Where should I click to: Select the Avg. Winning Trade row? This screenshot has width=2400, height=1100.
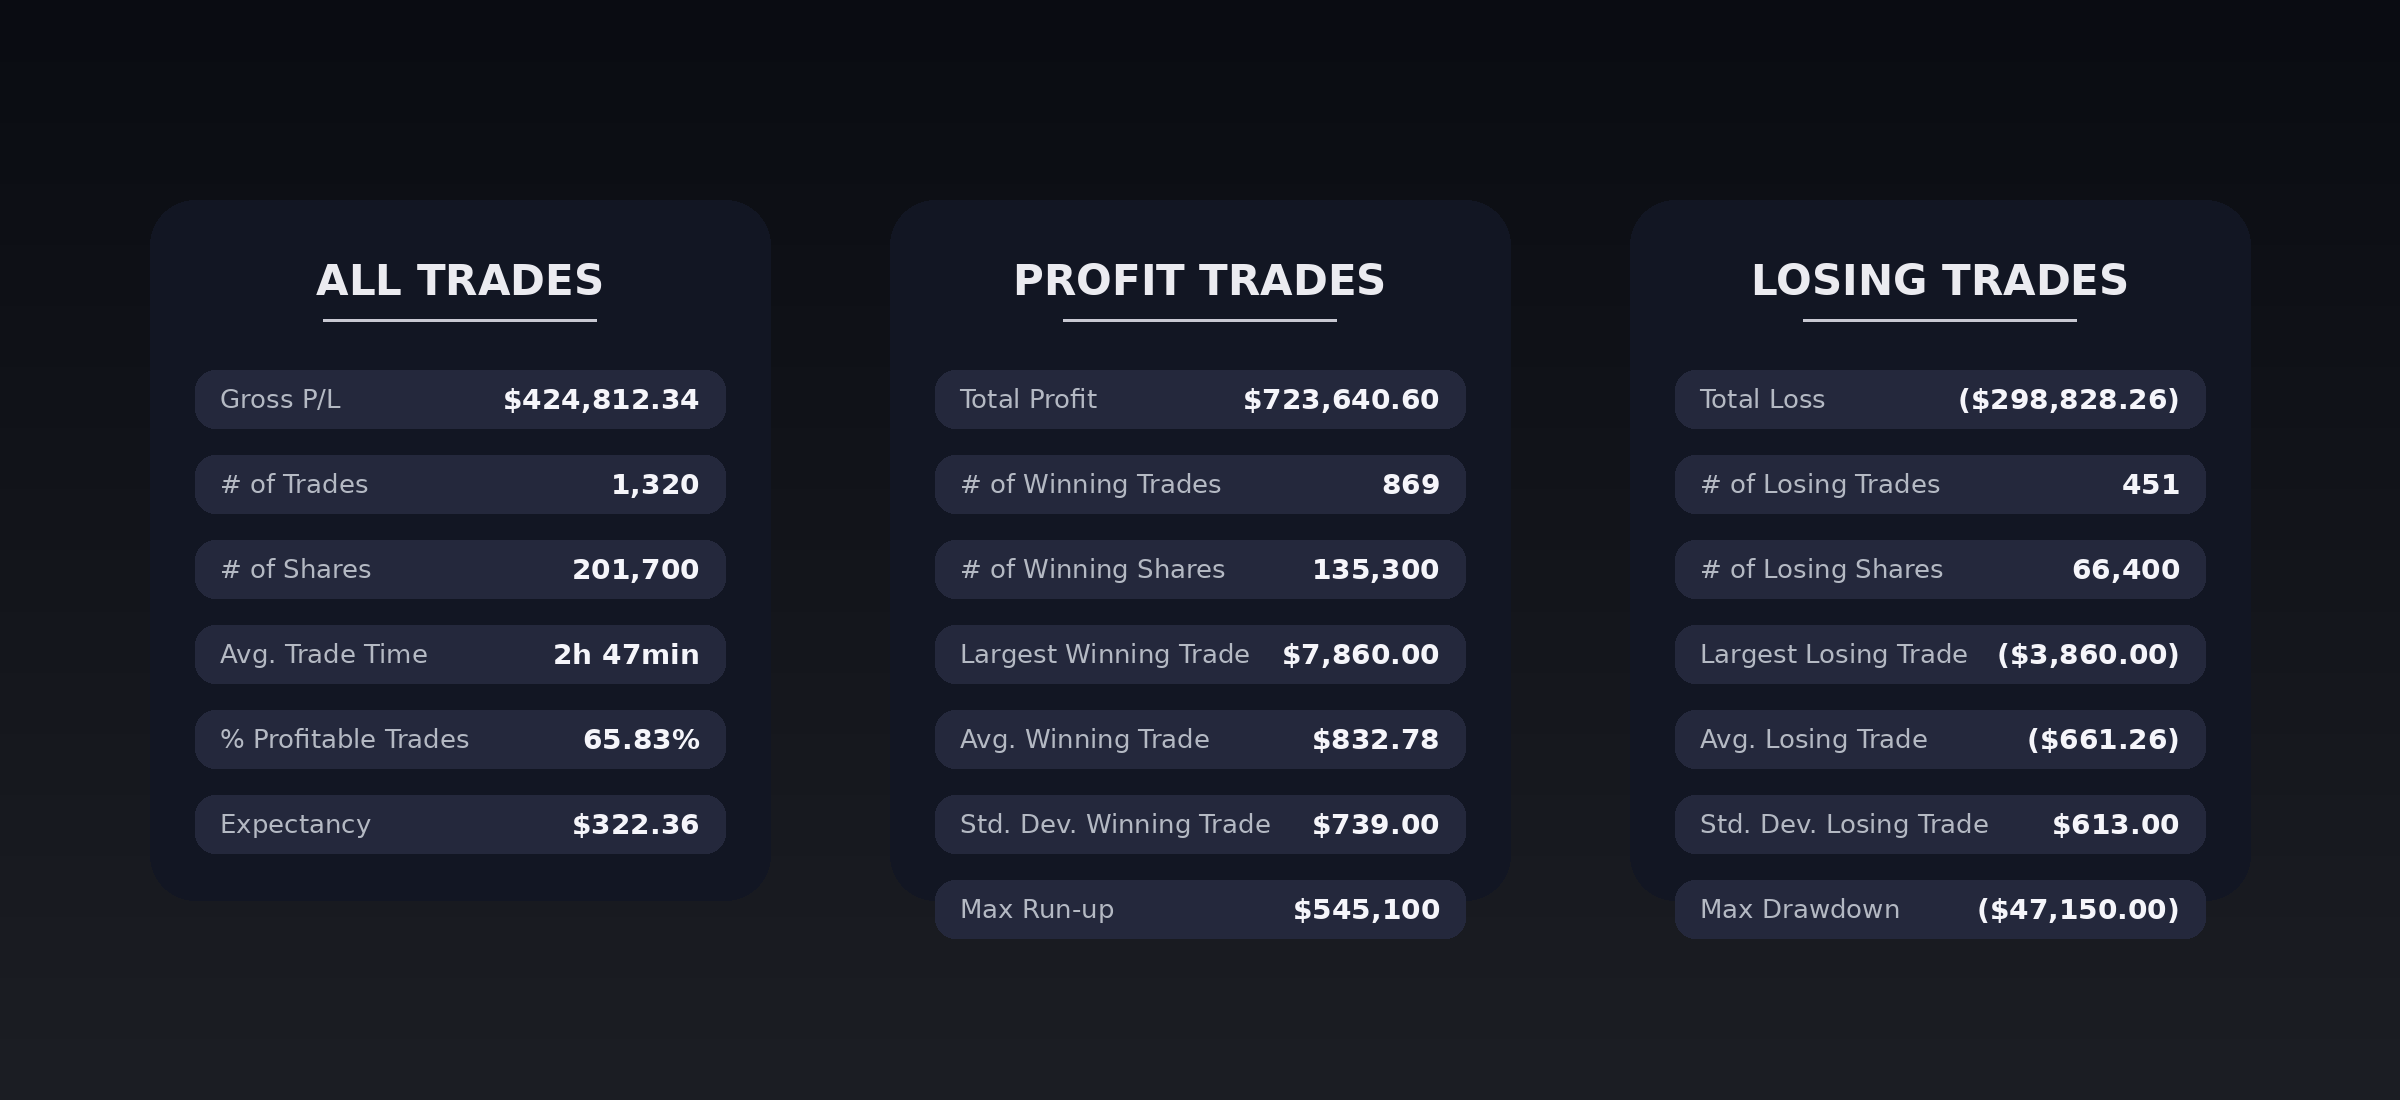[x=1200, y=740]
